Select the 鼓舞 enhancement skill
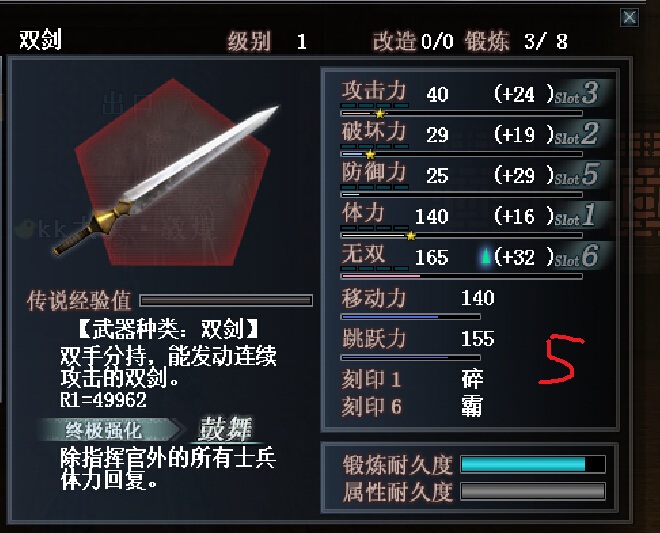This screenshot has width=660, height=533. point(226,429)
